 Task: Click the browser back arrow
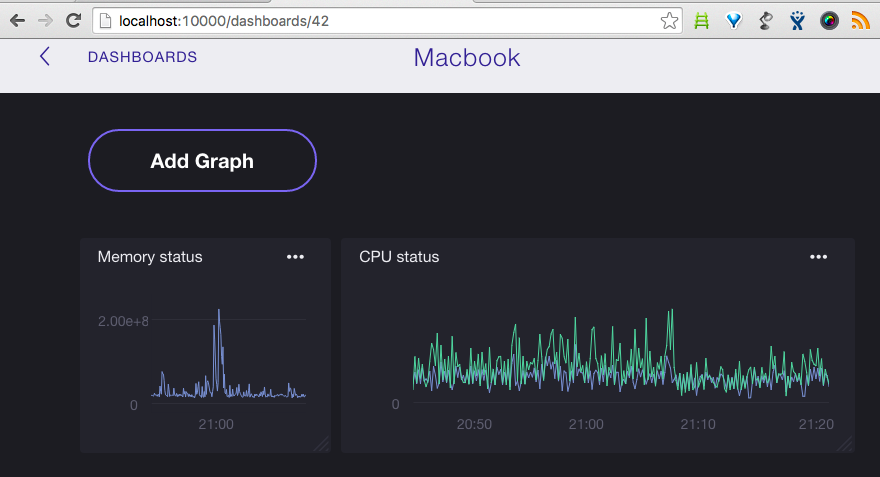click(18, 21)
